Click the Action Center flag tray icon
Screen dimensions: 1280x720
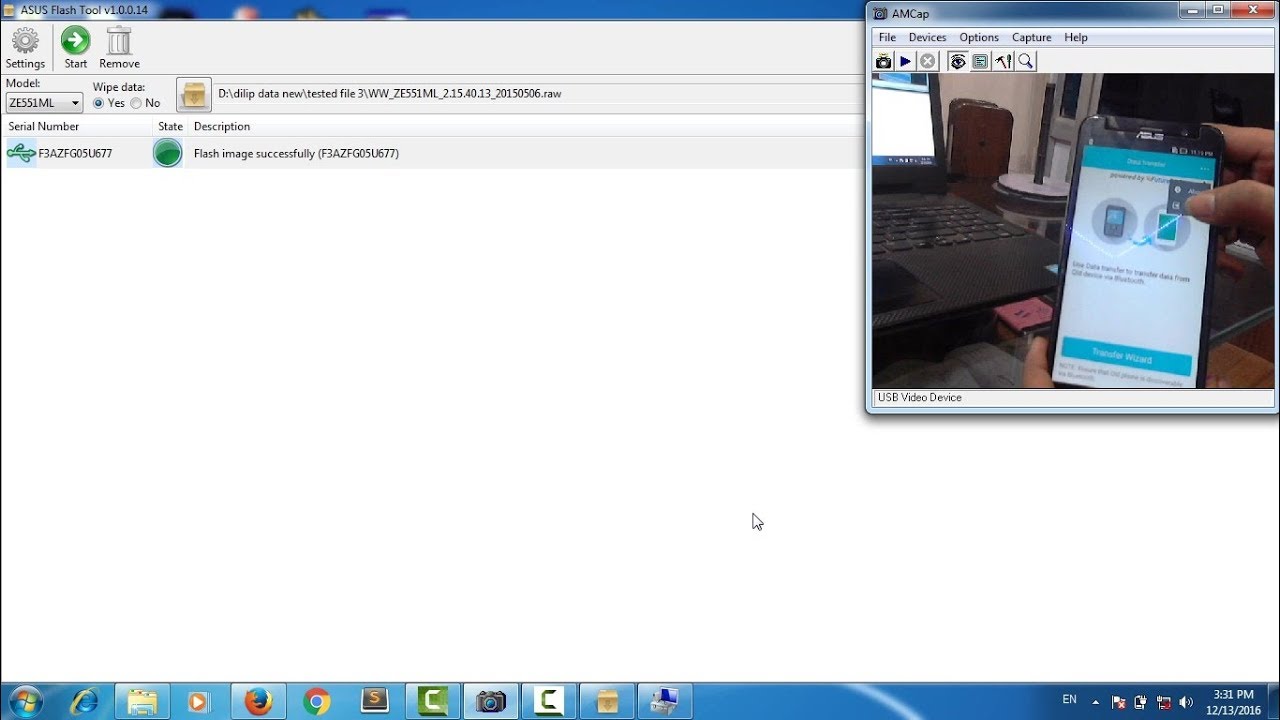1119,702
